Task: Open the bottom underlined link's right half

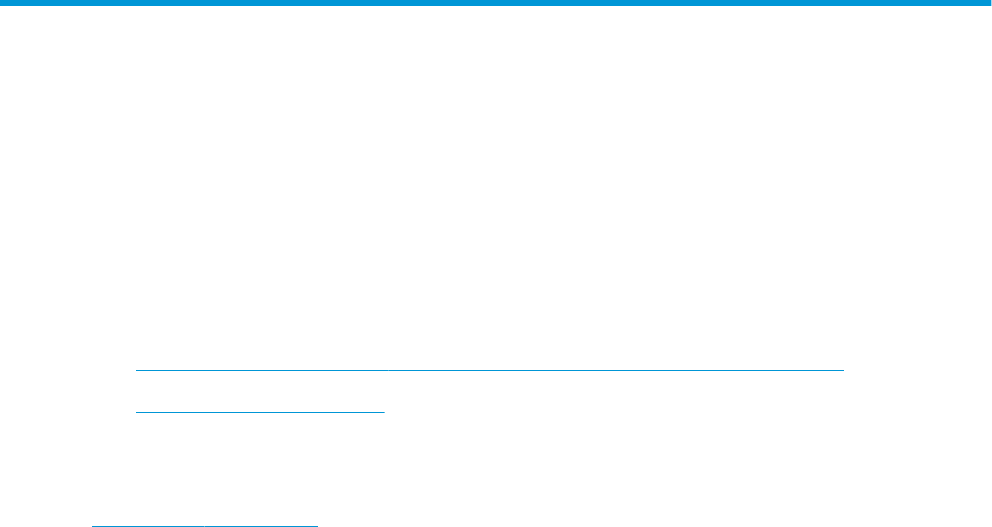Action: 261,526
